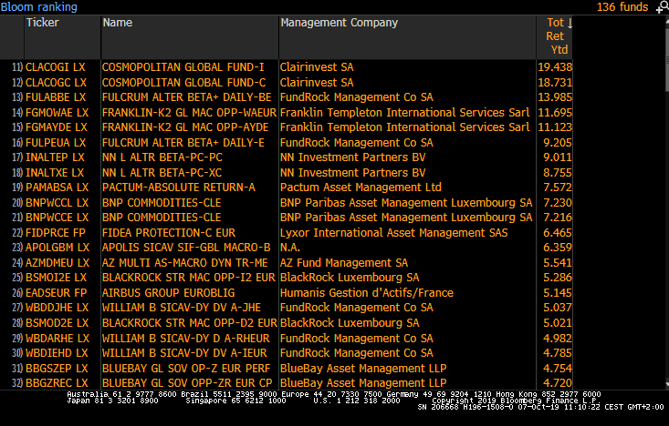Screen dimensions: 669x426
Task: Select ticker FIDPRCE FP
Action: point(55,233)
